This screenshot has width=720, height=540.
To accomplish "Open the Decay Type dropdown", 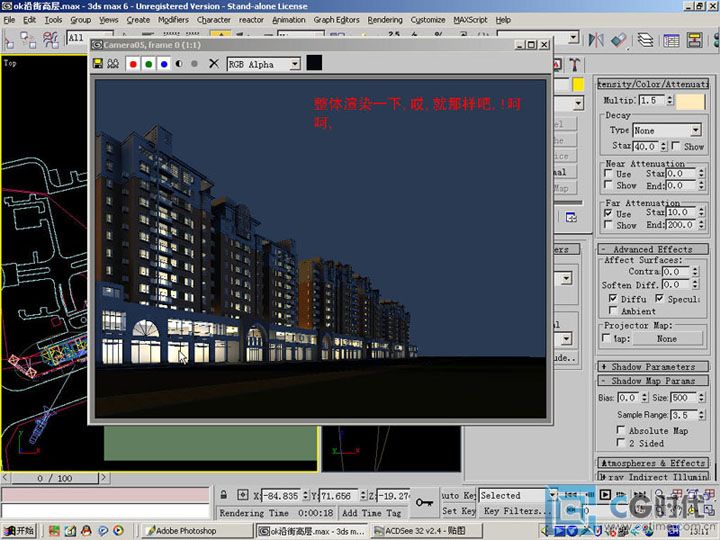I will point(696,130).
